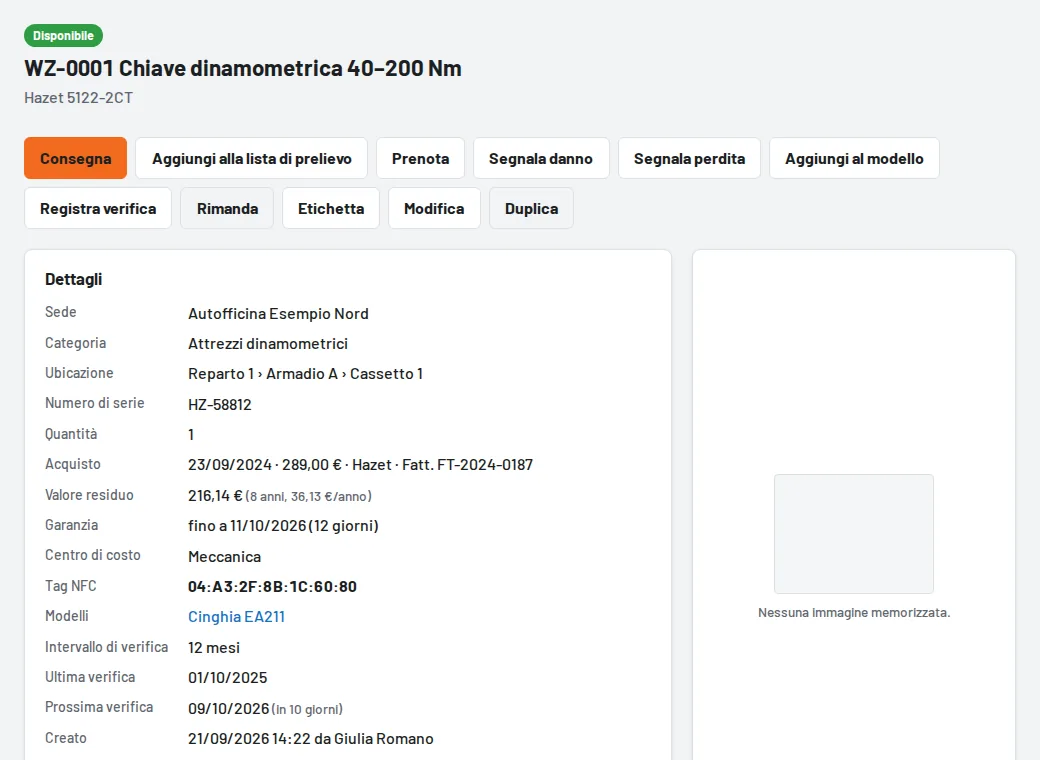Click the Rimanda button
1040x760 pixels.
[227, 208]
